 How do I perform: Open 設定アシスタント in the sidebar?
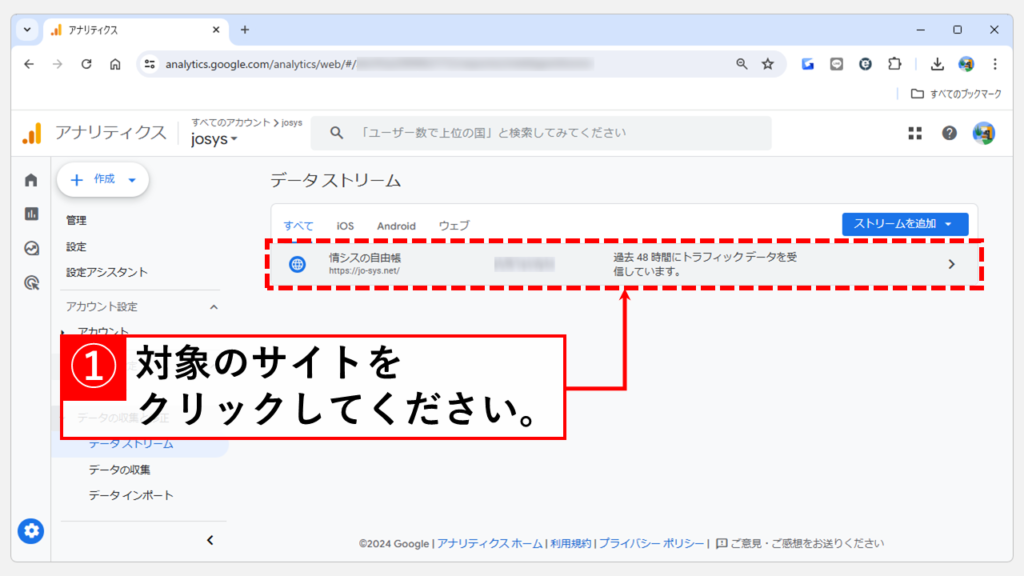107,272
